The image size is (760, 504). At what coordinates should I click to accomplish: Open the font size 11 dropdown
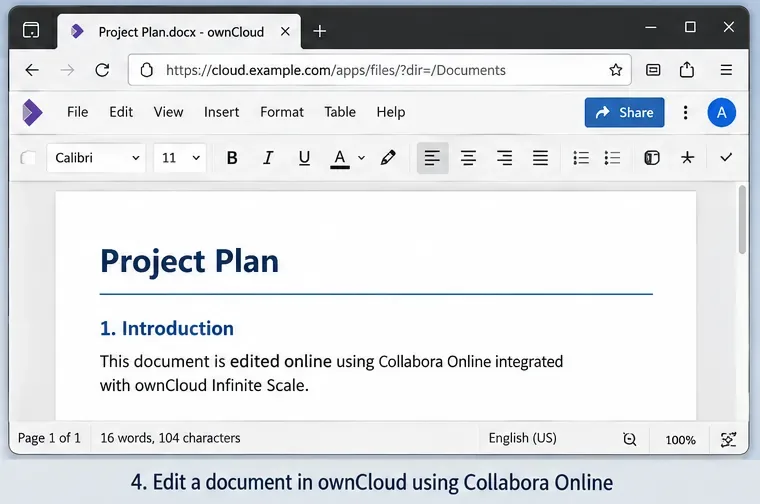(x=180, y=158)
